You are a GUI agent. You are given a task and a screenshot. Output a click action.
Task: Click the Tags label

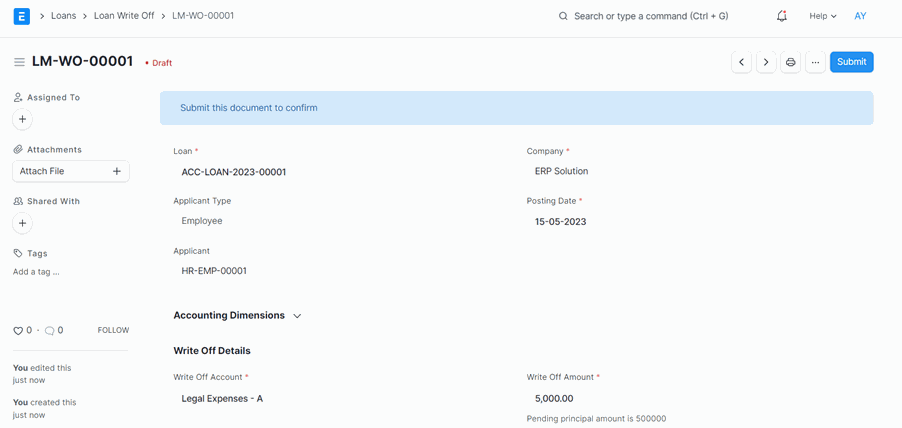[x=37, y=253]
